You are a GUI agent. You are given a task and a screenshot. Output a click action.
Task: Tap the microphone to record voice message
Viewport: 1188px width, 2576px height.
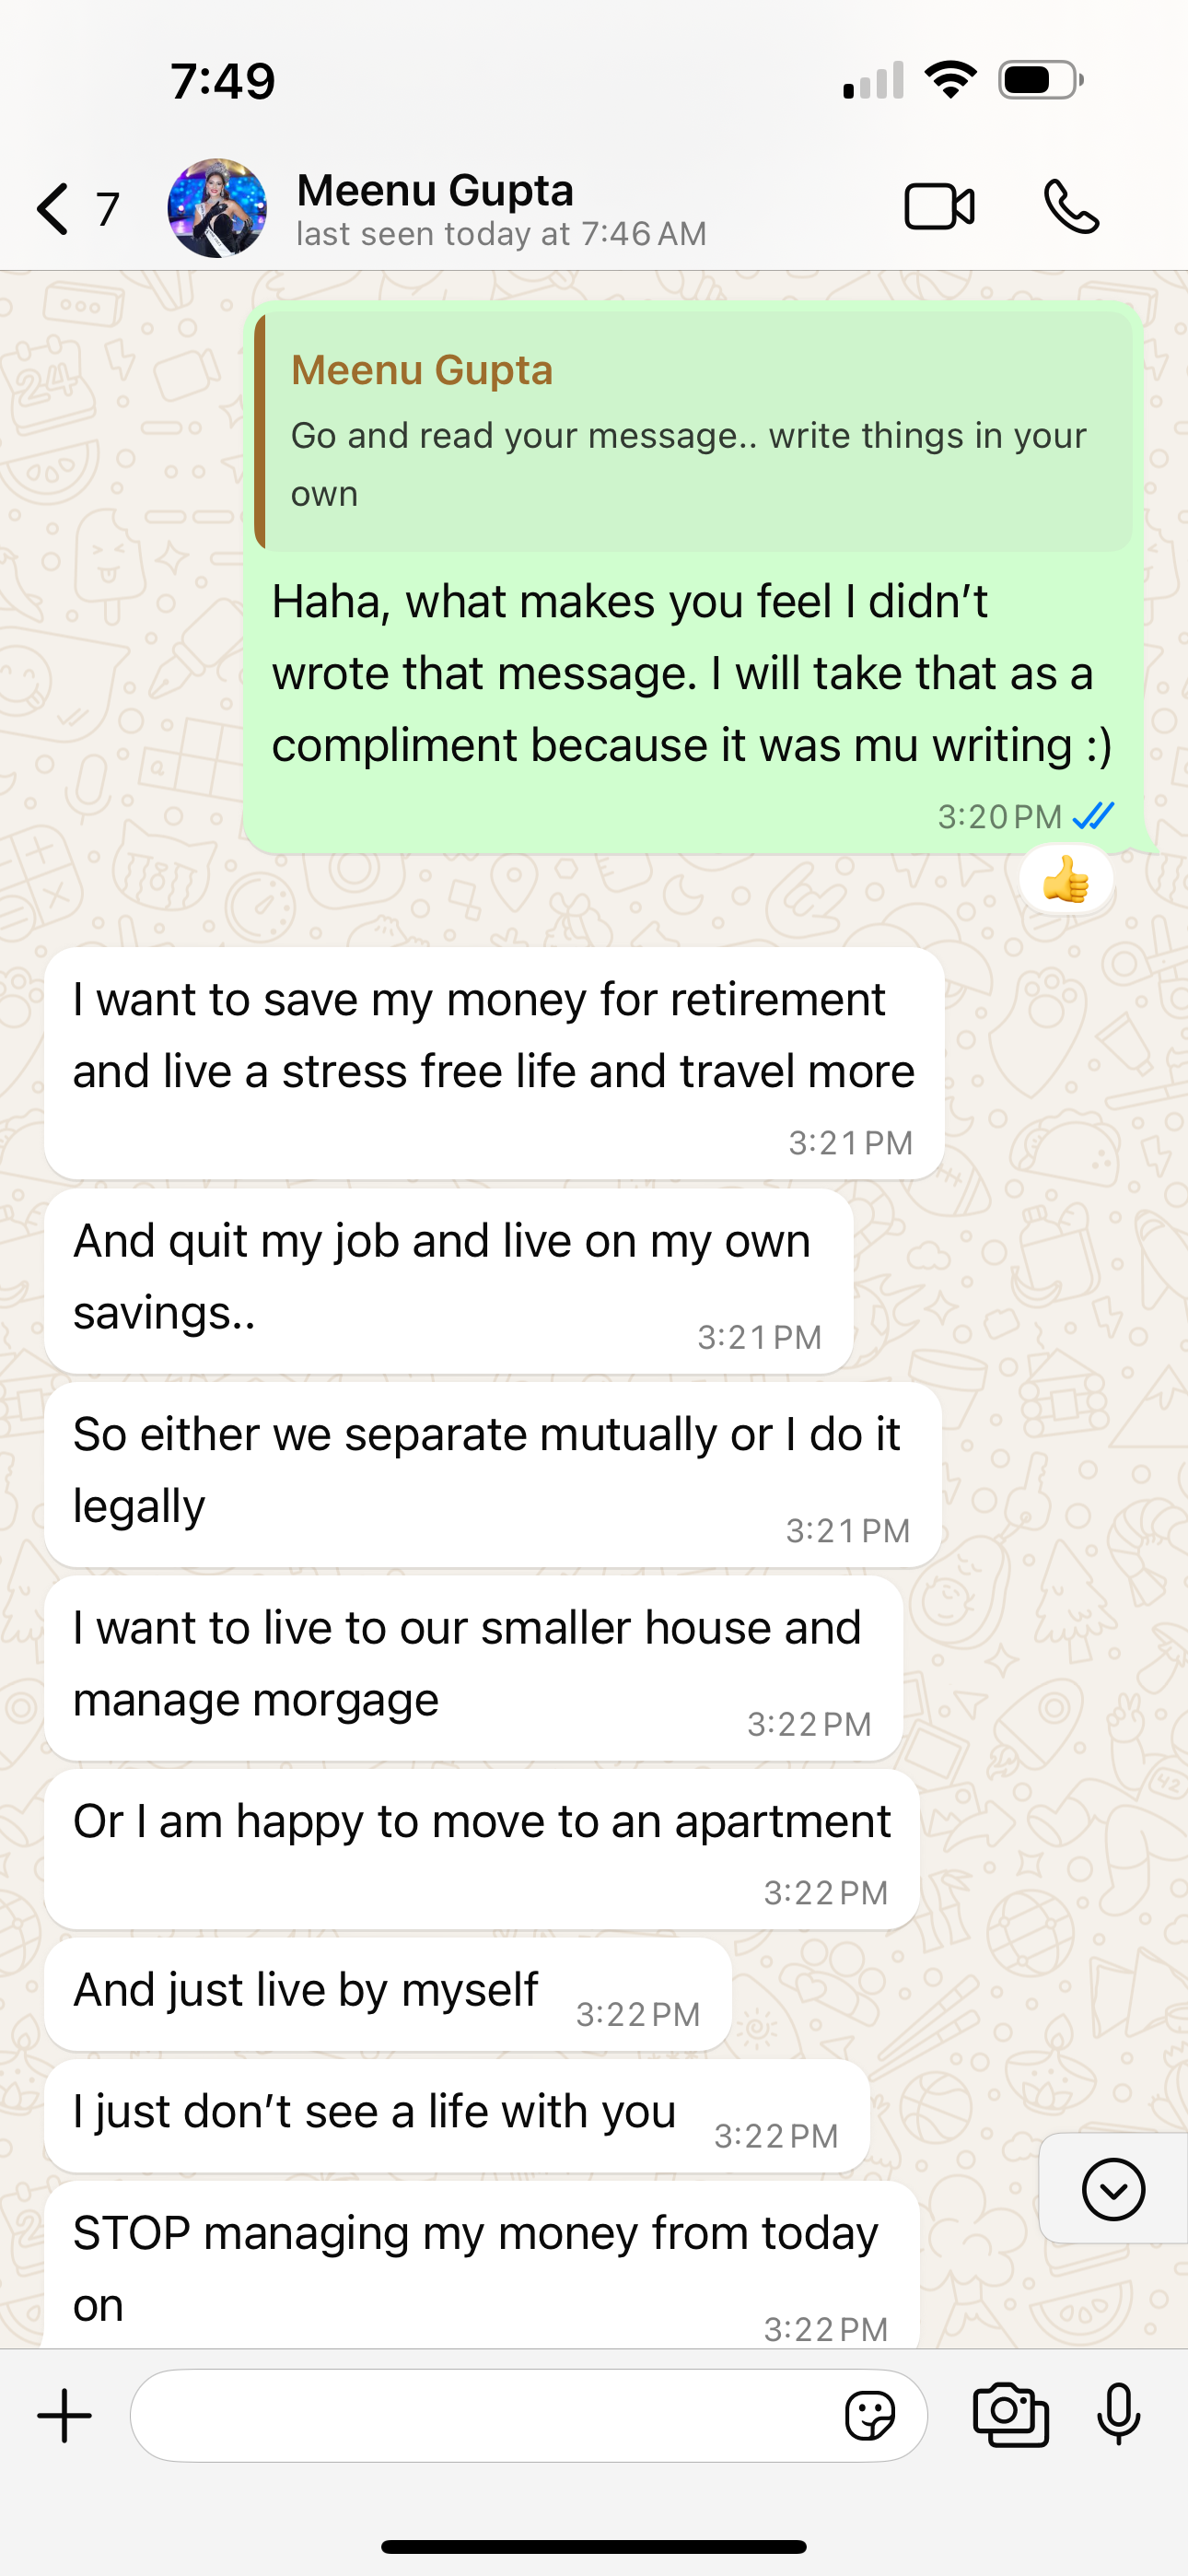[1118, 2416]
